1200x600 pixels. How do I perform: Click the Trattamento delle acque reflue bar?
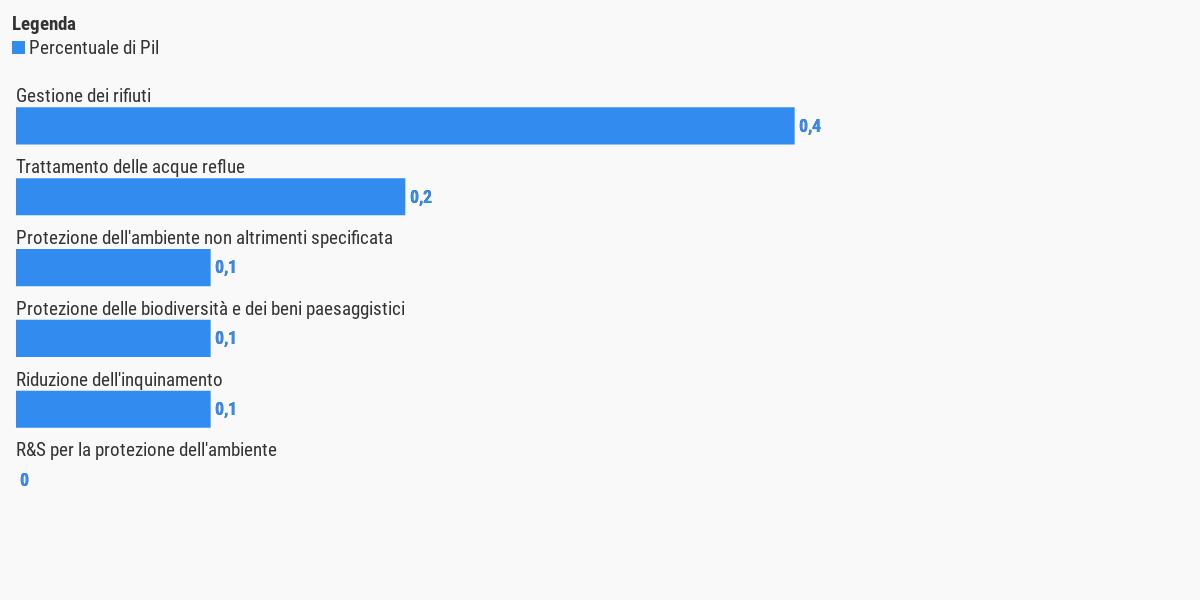pos(210,197)
